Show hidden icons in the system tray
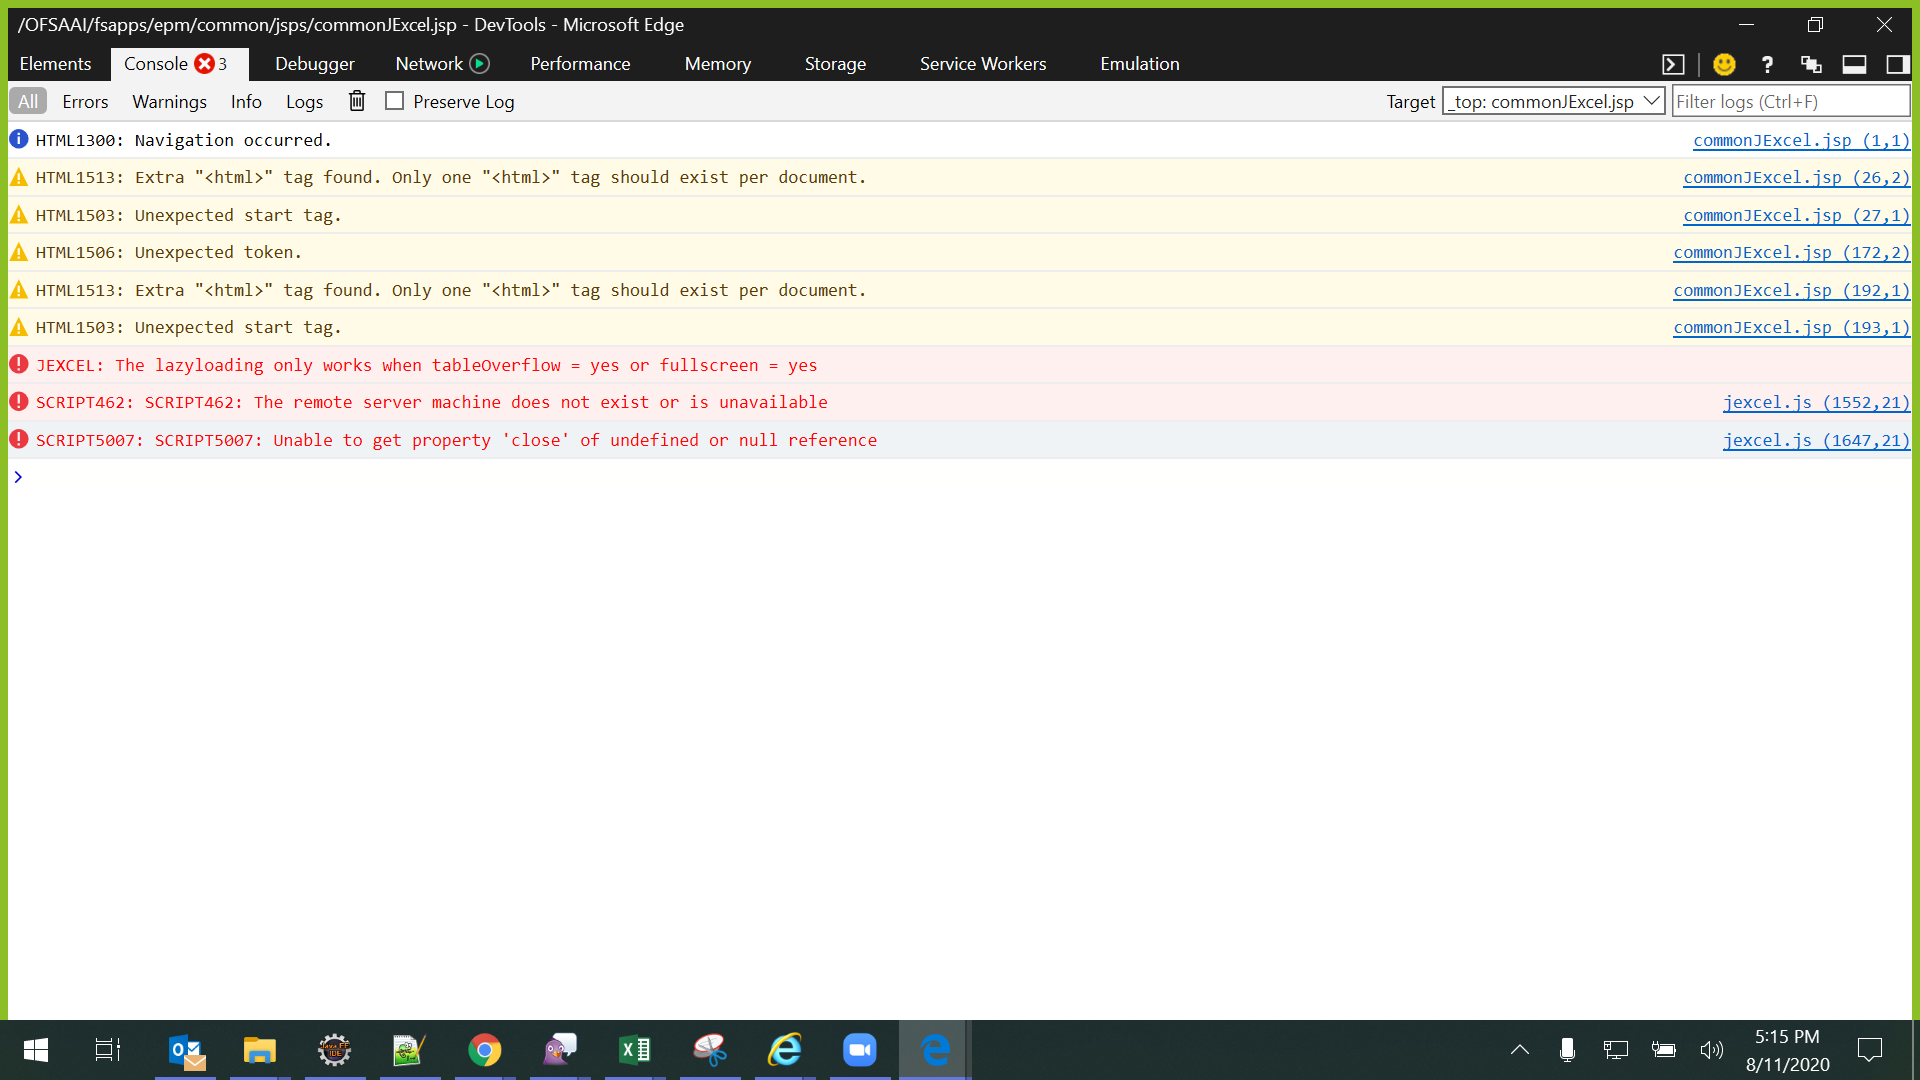 [x=1520, y=1050]
